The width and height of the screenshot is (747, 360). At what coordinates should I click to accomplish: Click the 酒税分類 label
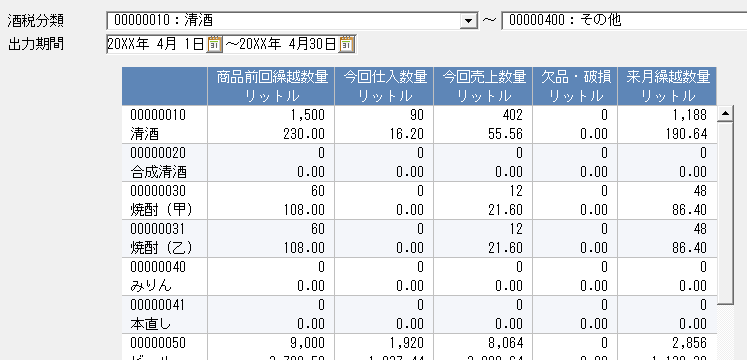[x=36, y=20]
